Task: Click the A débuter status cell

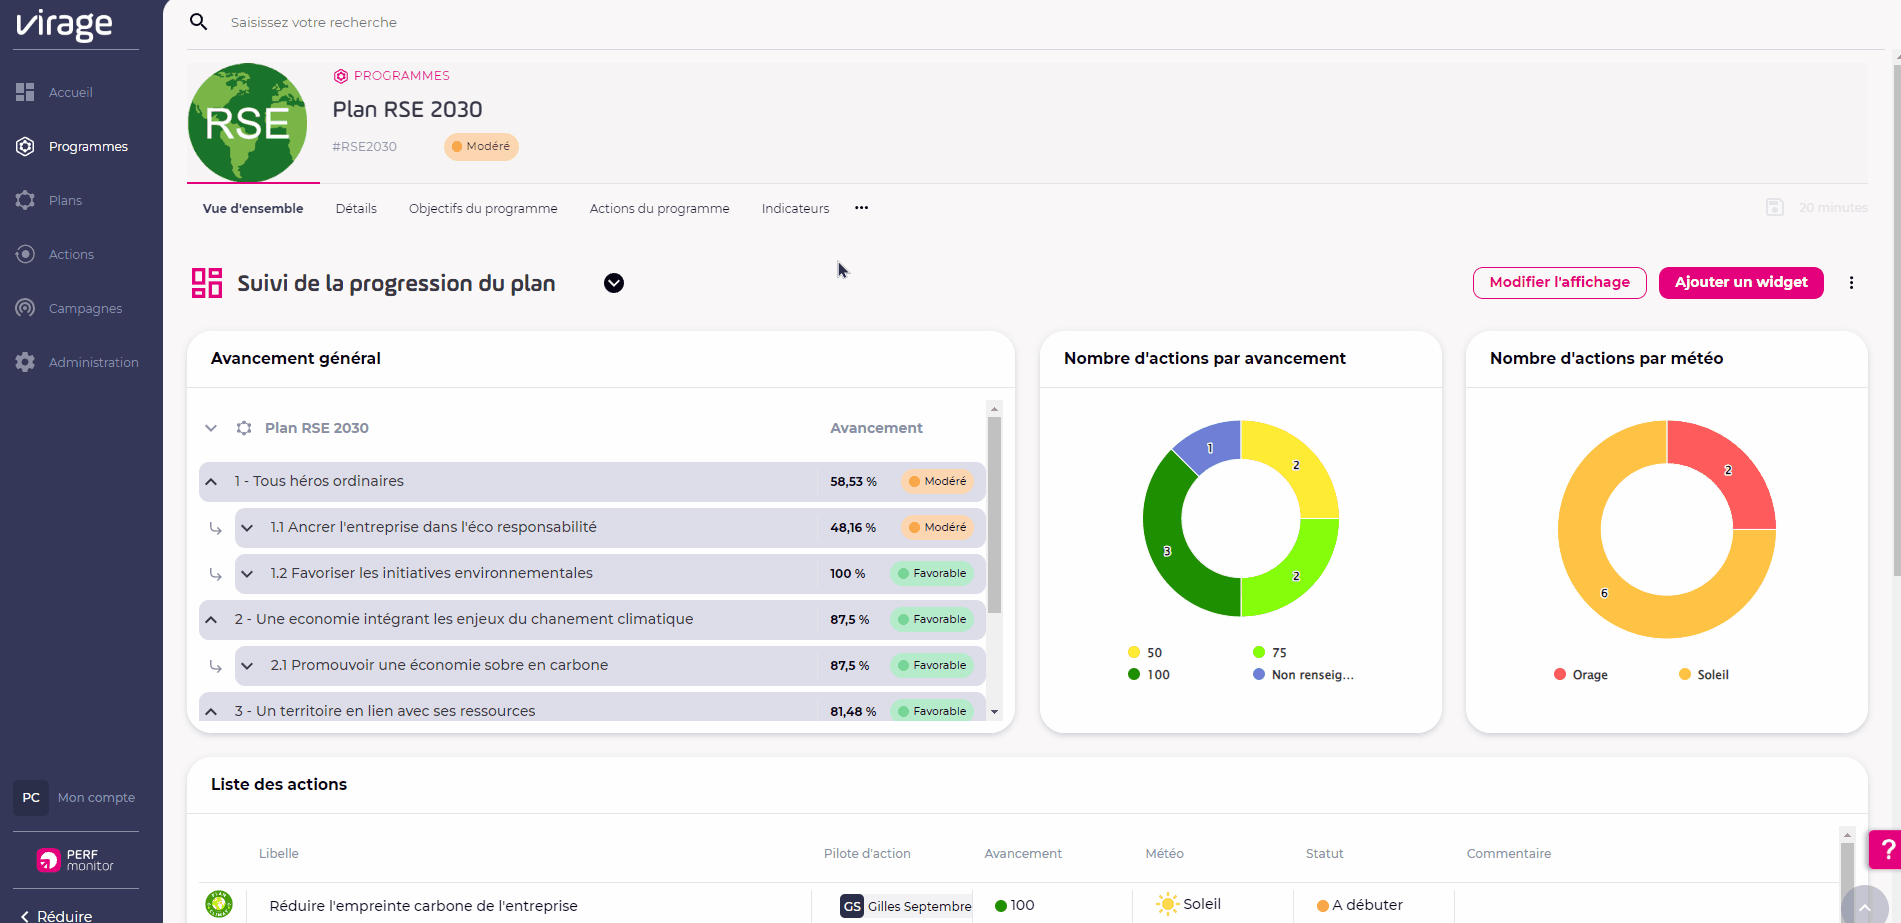Action: (x=1360, y=905)
